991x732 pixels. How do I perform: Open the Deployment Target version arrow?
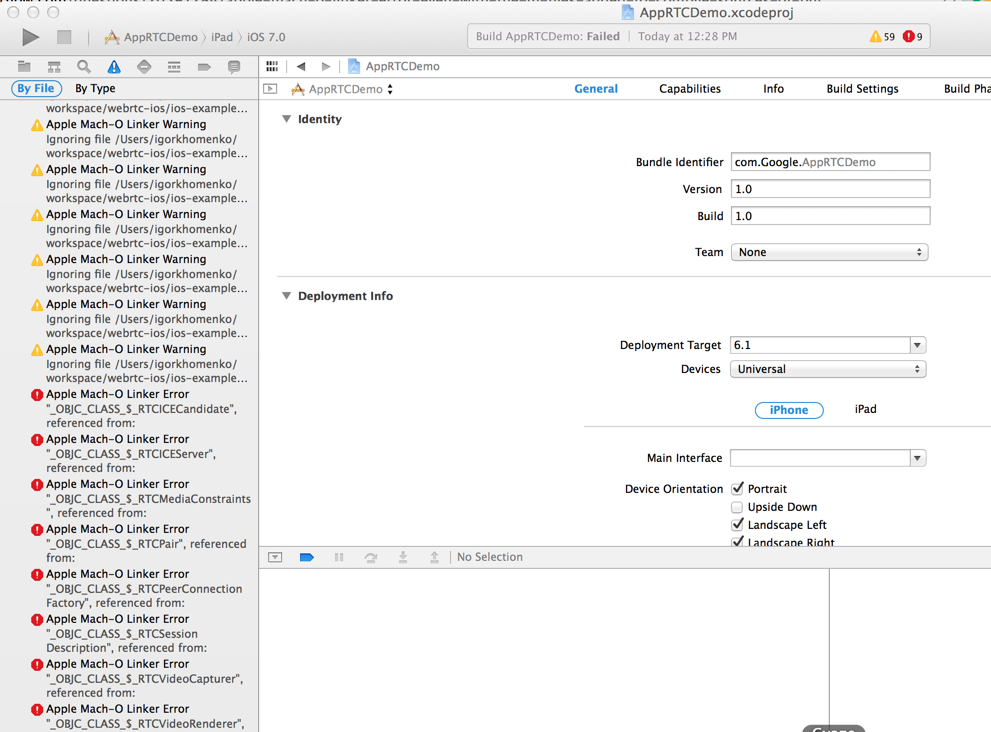pyautogui.click(x=917, y=345)
